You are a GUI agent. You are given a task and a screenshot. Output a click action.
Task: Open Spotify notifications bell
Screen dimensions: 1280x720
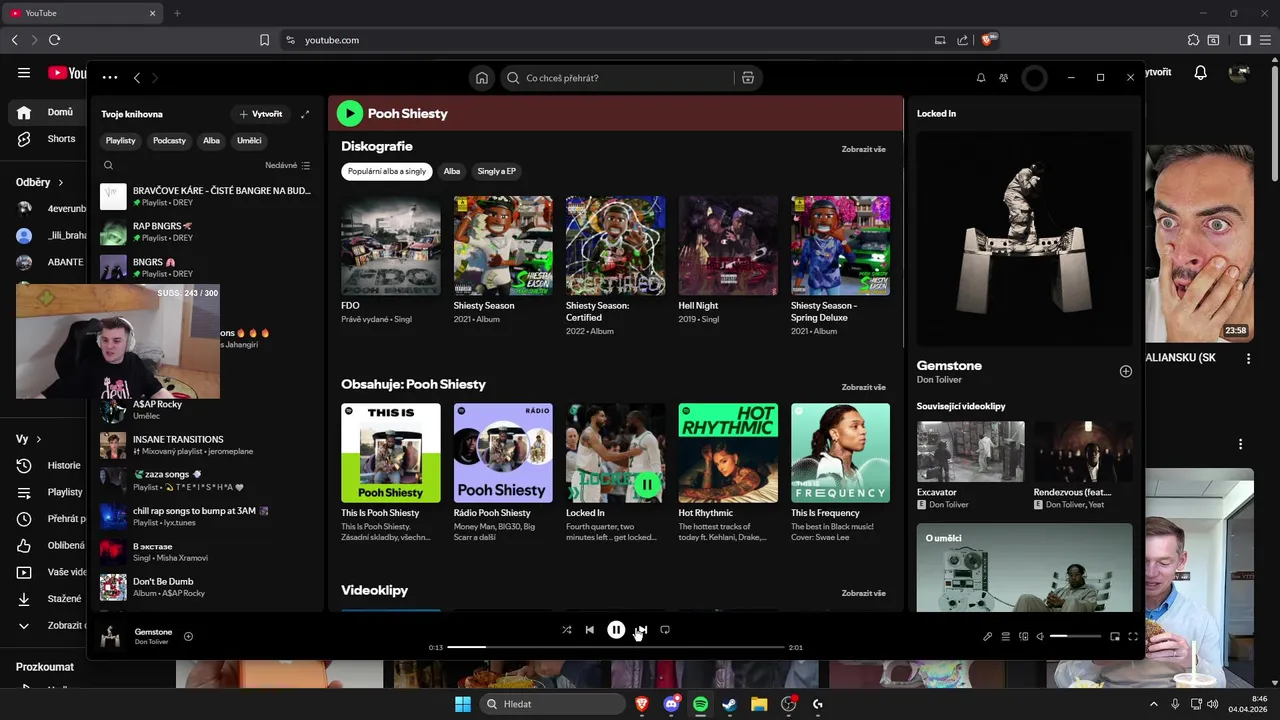click(x=981, y=78)
